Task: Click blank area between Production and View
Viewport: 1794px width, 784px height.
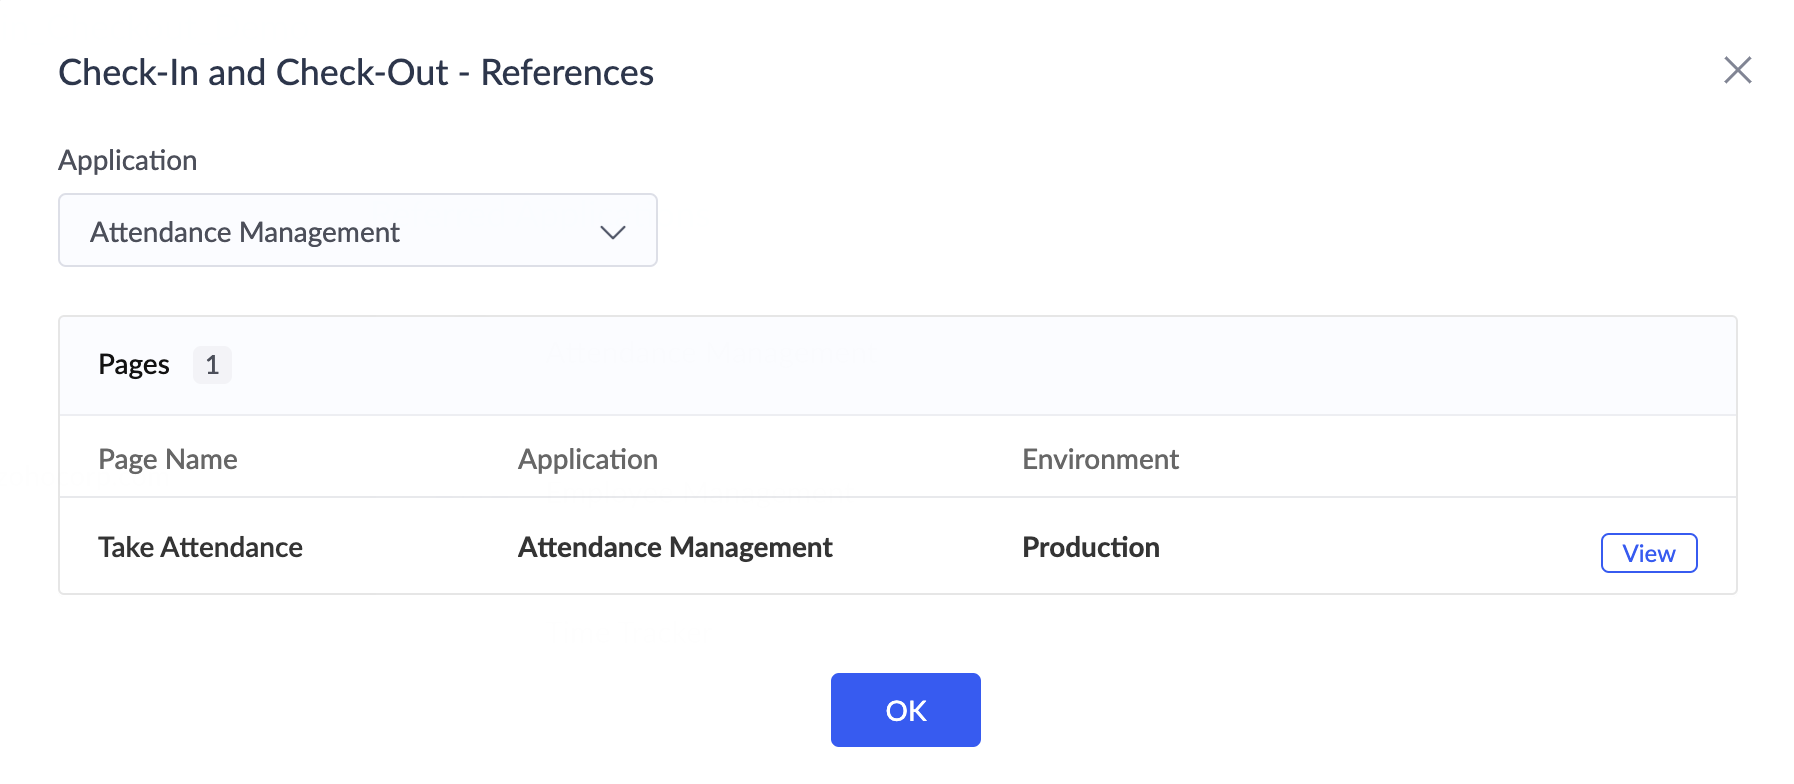Action: point(1380,547)
